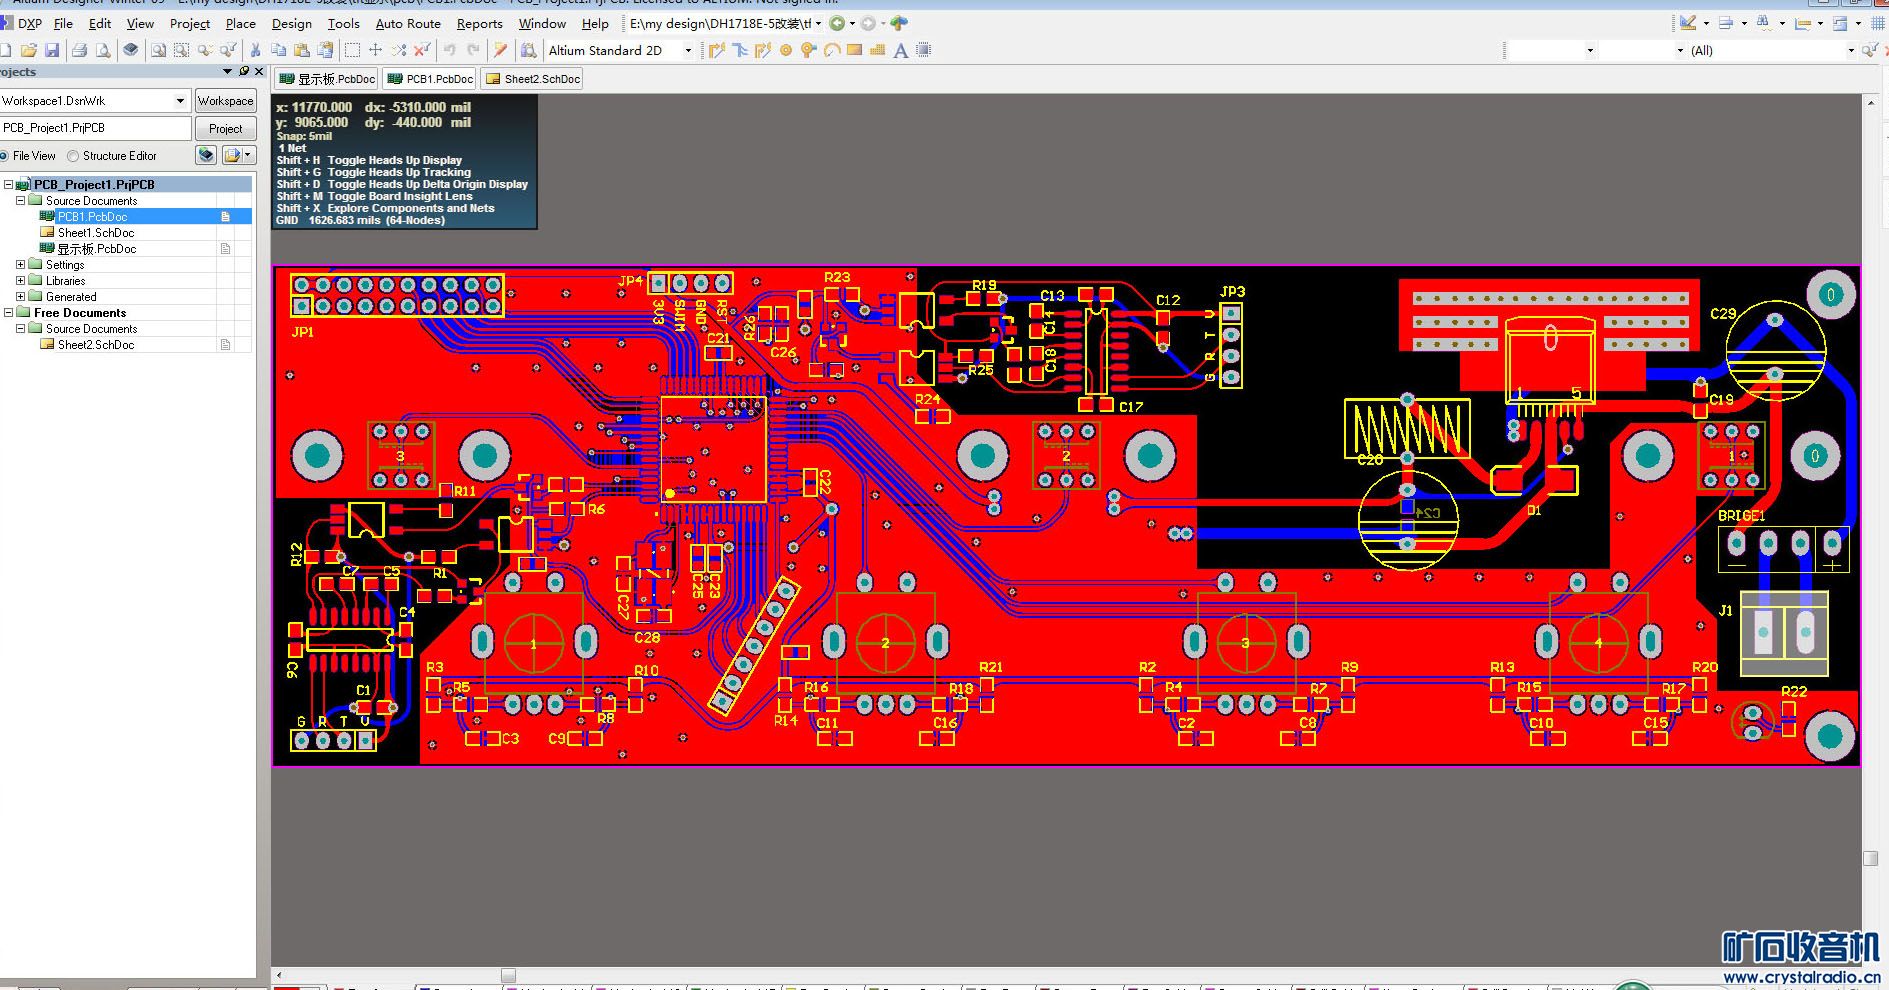Viewport: 1889px width, 990px height.
Task: Collapse the PCB_Project1.PrjPCB tree node
Action: point(8,185)
